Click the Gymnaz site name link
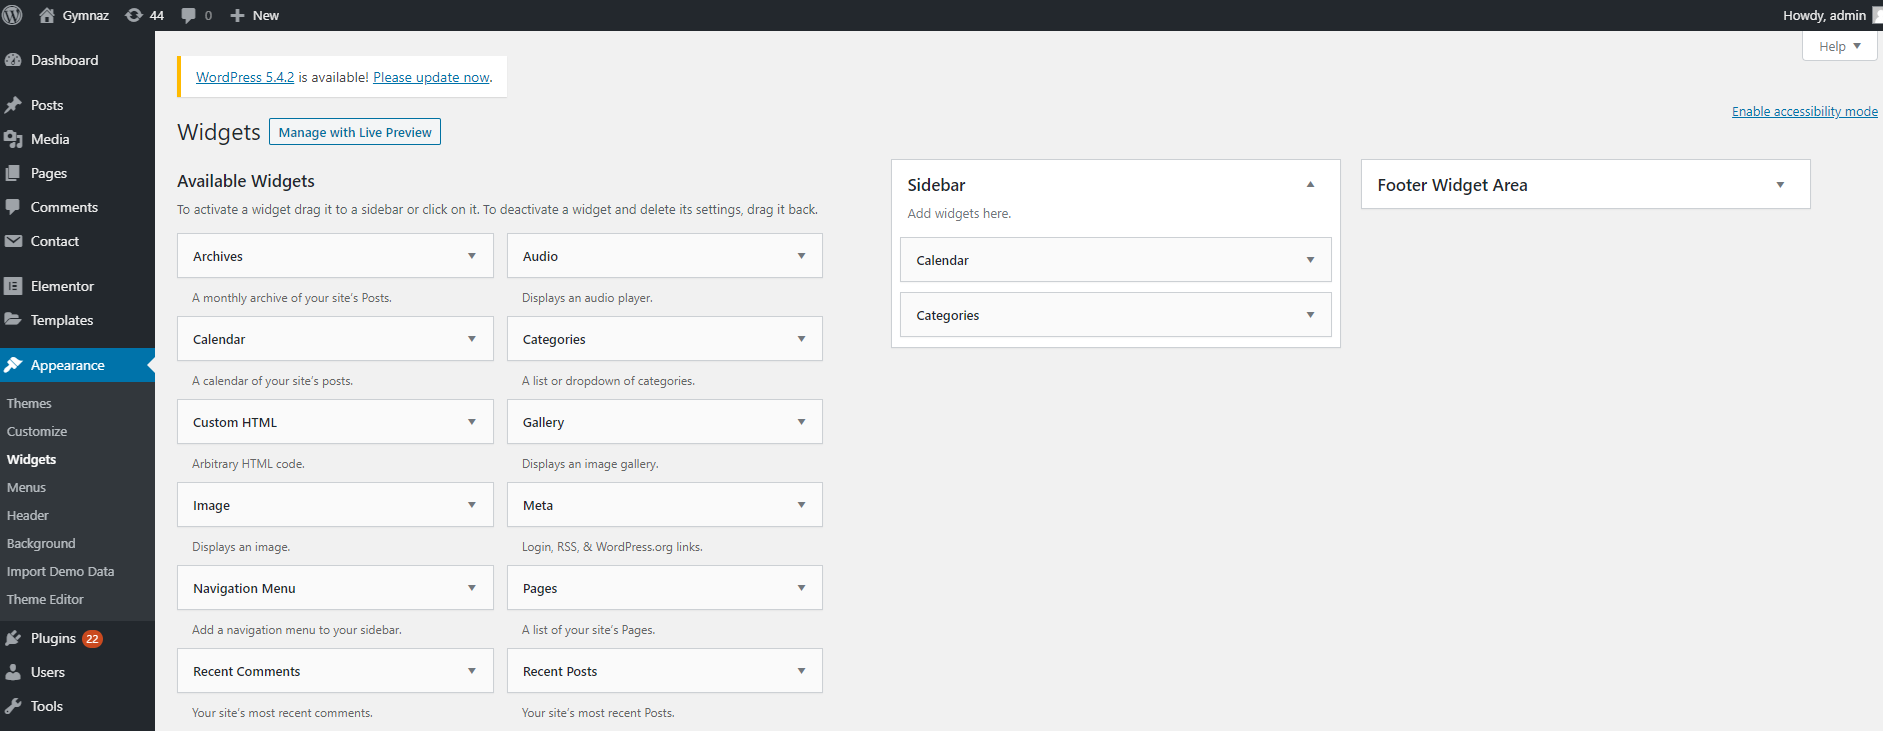The width and height of the screenshot is (1890, 731). 86,15
